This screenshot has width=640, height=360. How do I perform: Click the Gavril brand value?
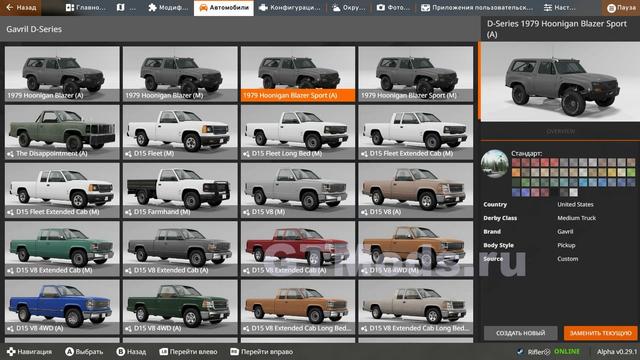pyautogui.click(x=565, y=231)
